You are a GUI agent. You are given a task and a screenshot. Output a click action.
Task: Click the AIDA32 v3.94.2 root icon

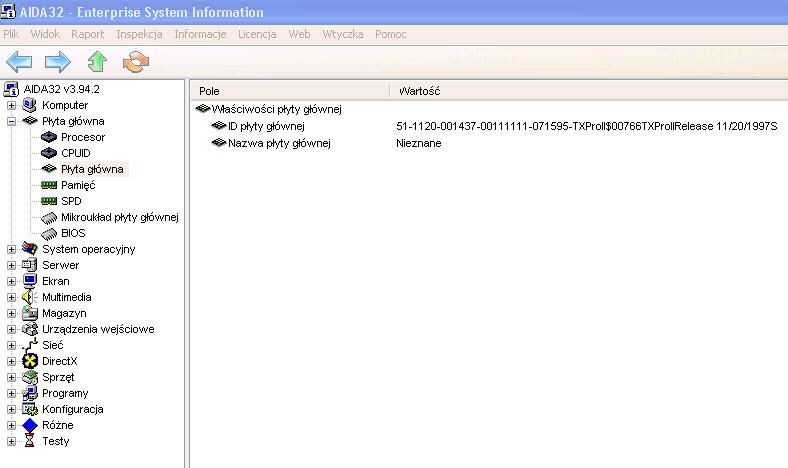tap(11, 89)
